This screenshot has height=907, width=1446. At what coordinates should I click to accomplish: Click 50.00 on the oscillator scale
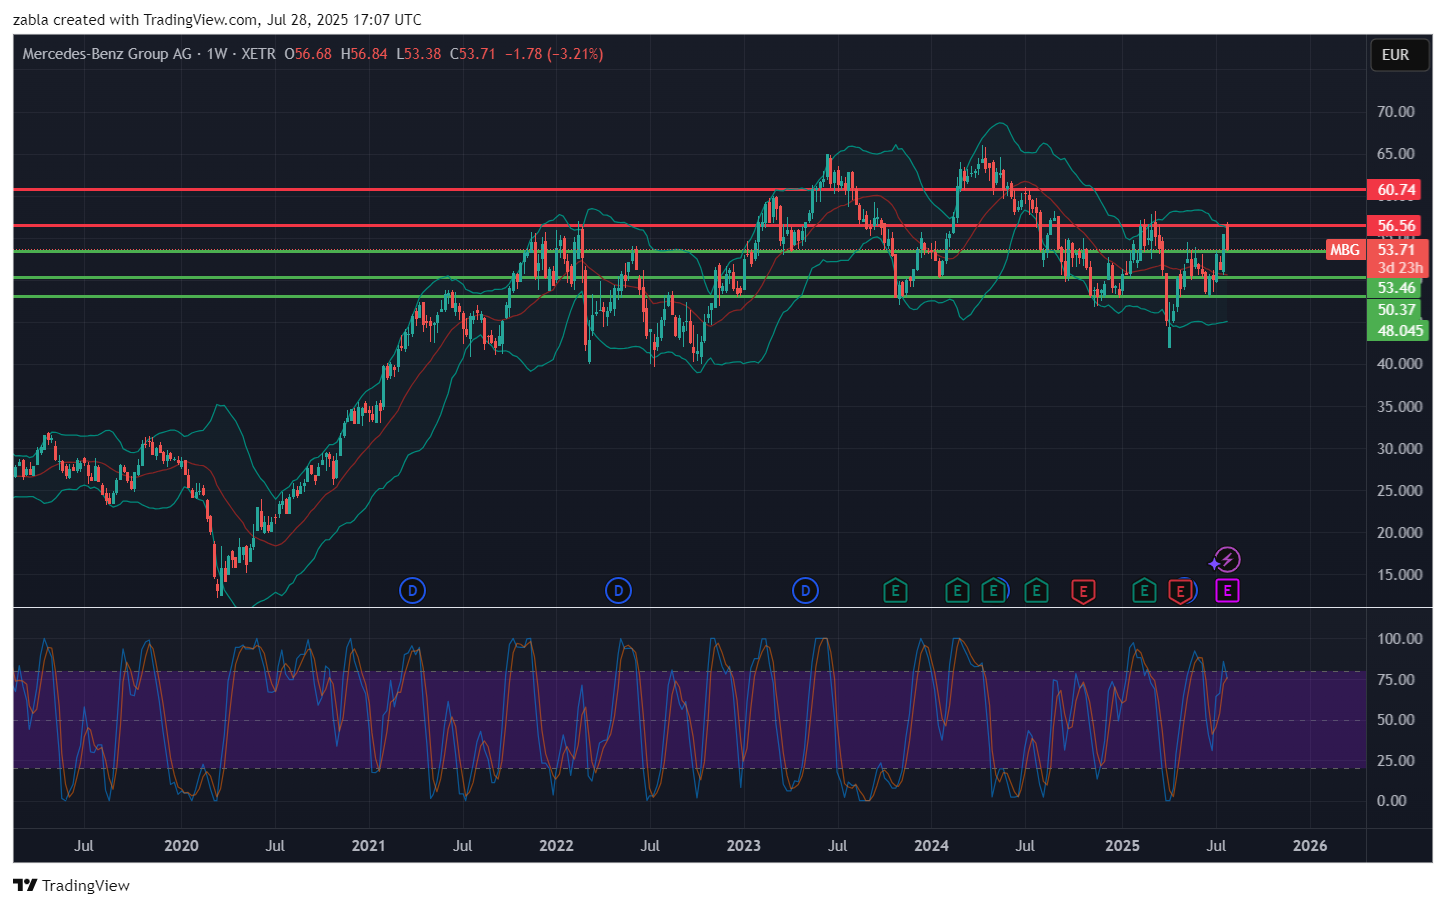pos(1396,720)
